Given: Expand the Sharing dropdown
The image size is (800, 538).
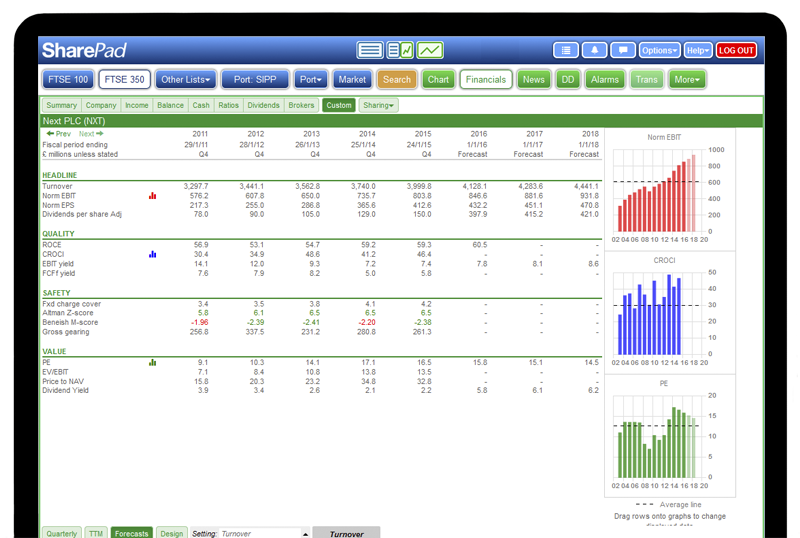Looking at the screenshot, I should (378, 105).
